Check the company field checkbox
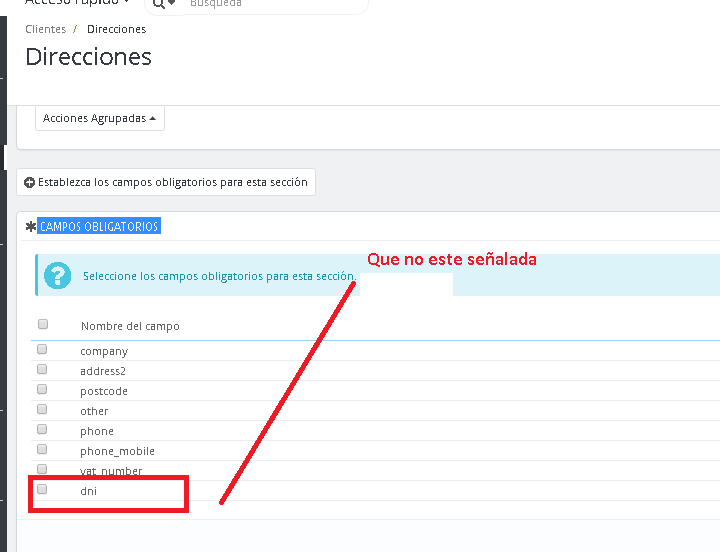The image size is (720, 552). coord(42,350)
